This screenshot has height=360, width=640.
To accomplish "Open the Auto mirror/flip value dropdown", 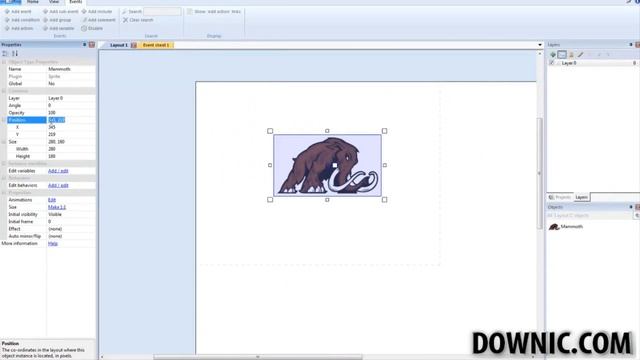I will pyautogui.click(x=71, y=236).
